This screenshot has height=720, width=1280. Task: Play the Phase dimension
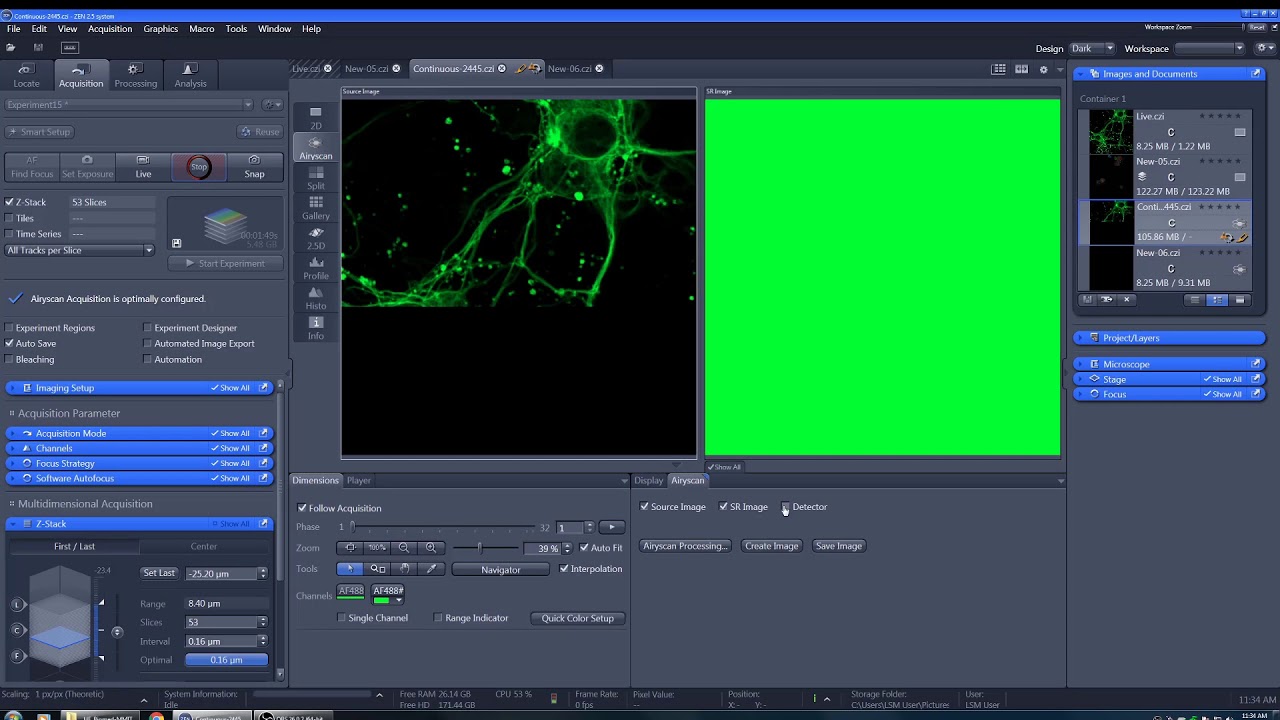point(612,527)
